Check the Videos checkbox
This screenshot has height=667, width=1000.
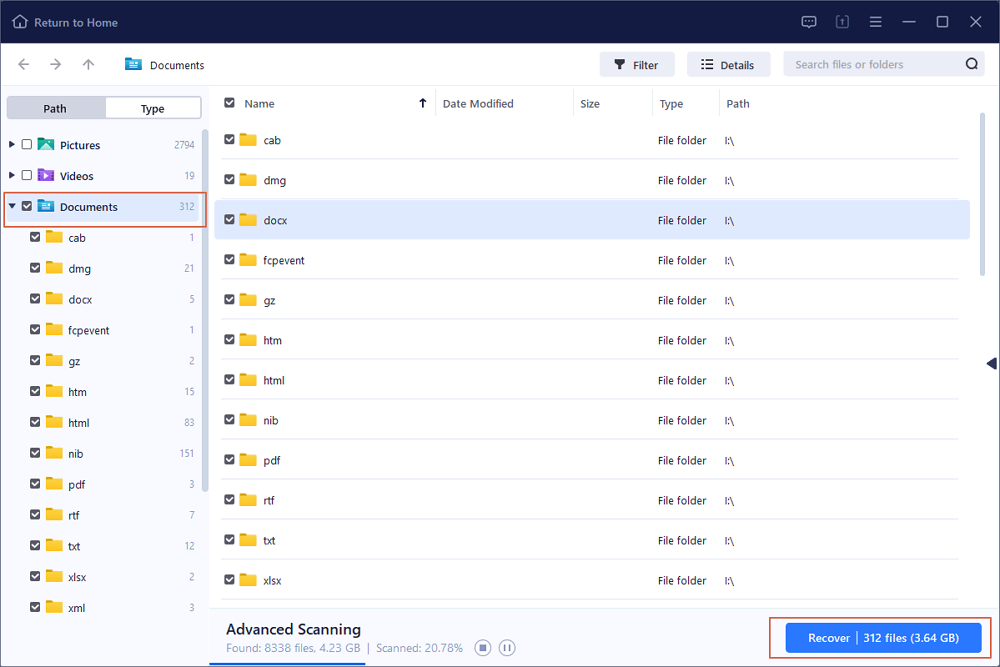tap(27, 175)
